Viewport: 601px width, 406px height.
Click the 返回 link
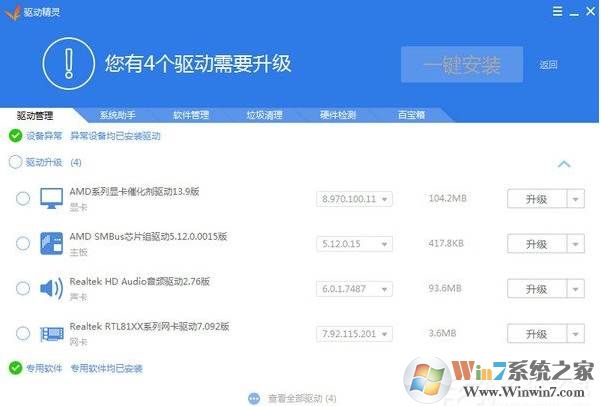pos(548,65)
